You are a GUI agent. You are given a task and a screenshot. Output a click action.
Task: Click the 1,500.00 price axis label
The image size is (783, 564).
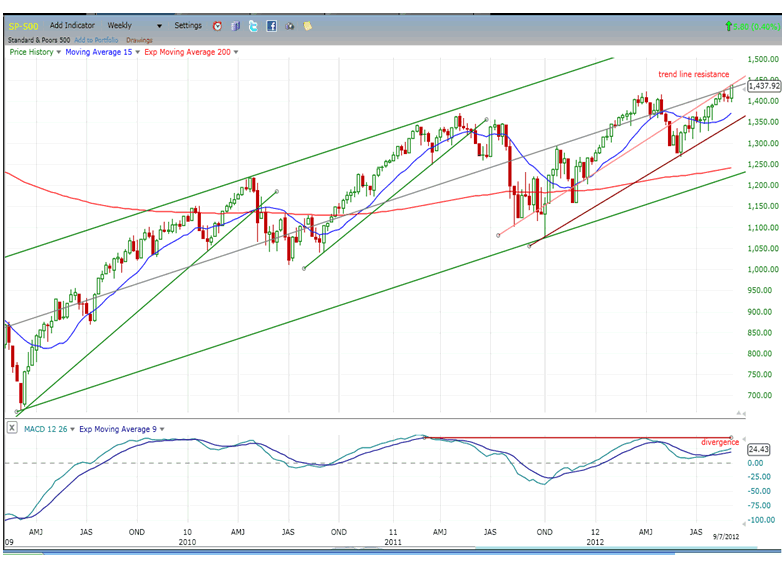(763, 59)
